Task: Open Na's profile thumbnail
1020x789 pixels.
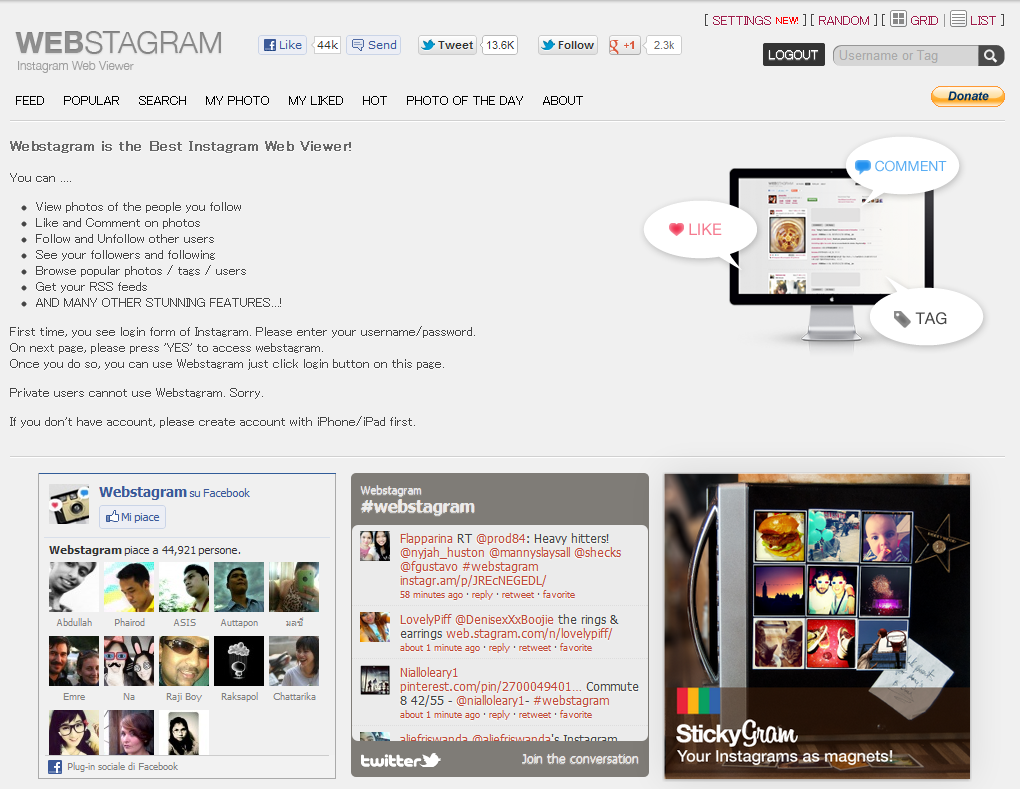Action: point(129,661)
